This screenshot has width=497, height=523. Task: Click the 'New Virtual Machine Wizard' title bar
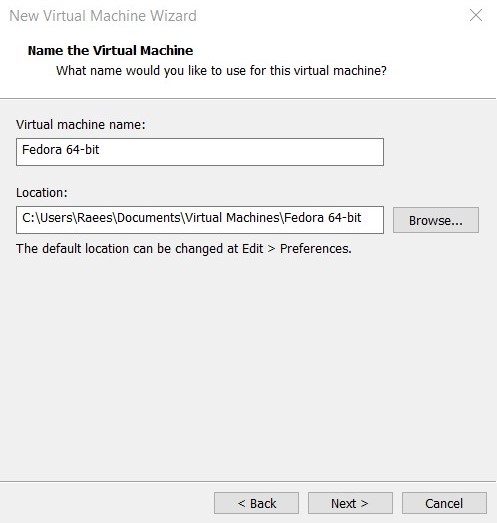point(103,16)
